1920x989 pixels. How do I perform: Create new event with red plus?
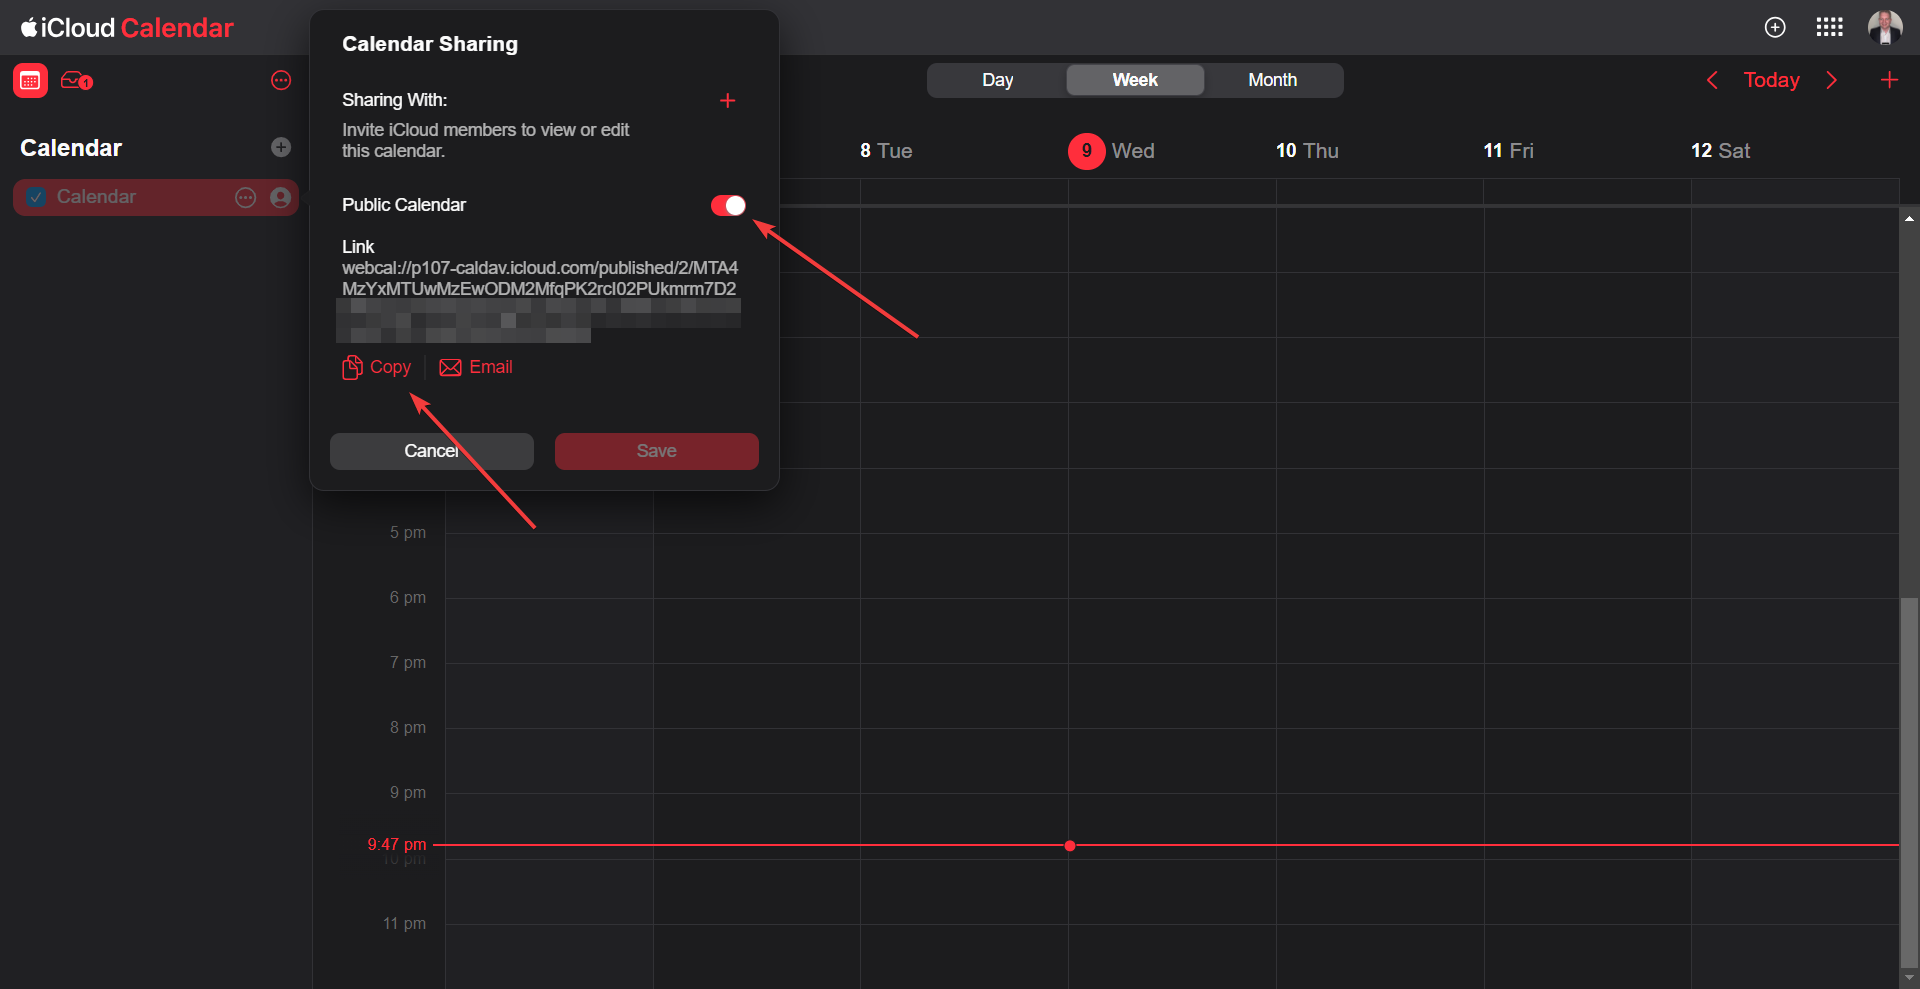click(x=1889, y=80)
